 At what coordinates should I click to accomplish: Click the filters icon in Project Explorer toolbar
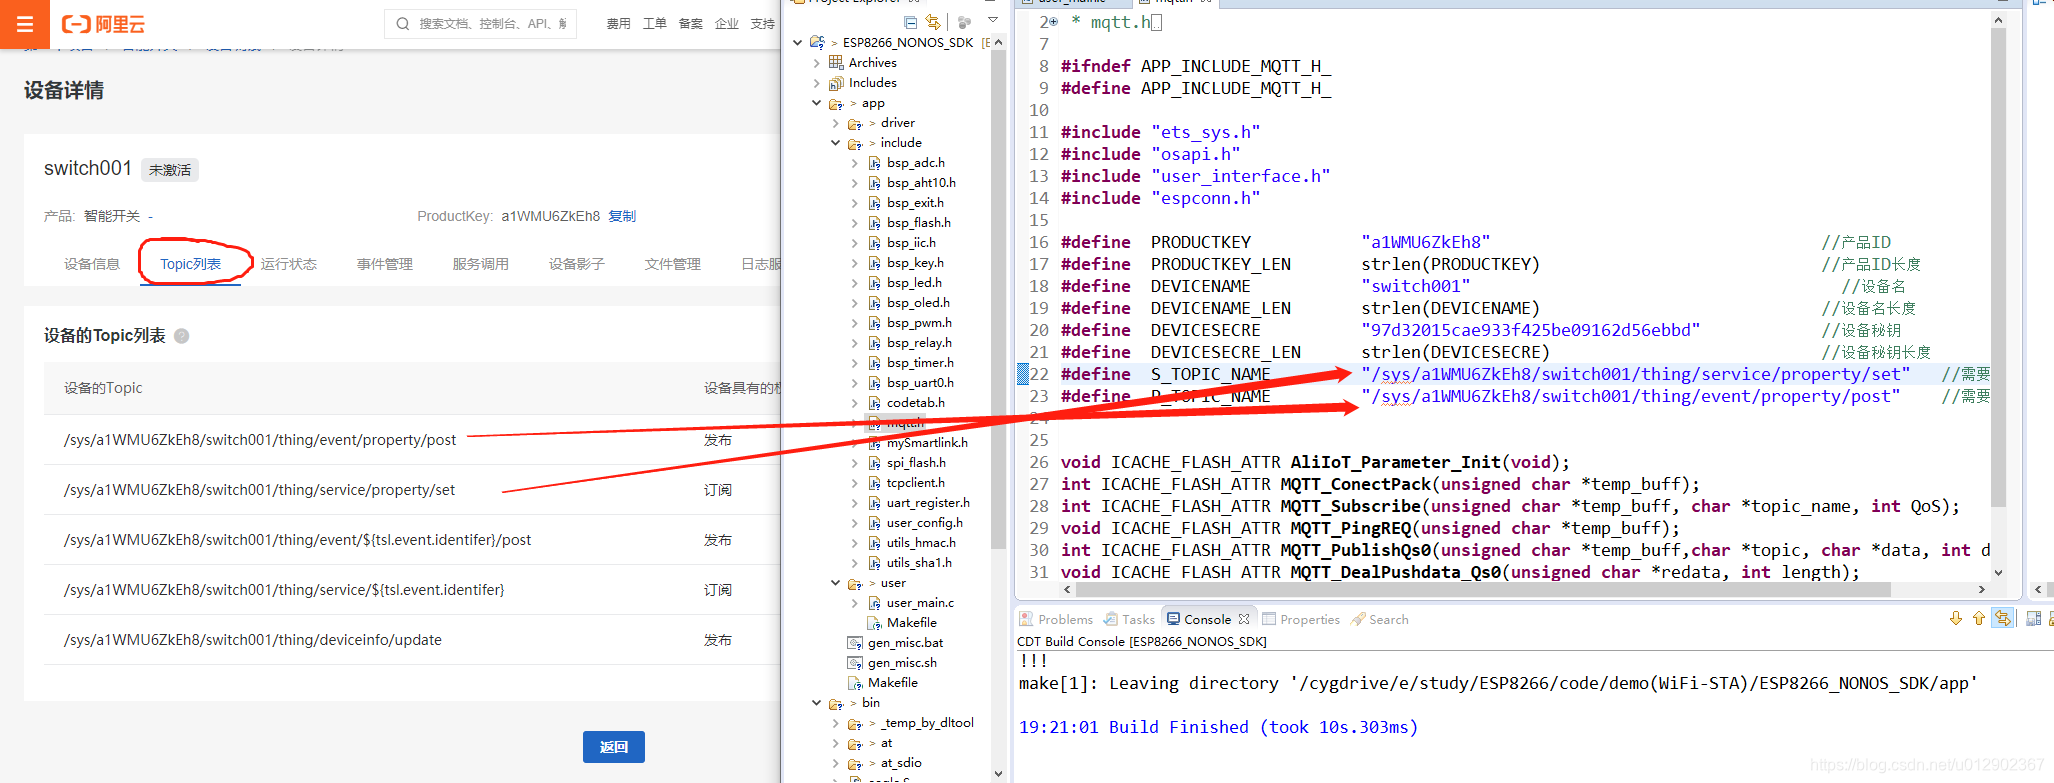point(964,22)
